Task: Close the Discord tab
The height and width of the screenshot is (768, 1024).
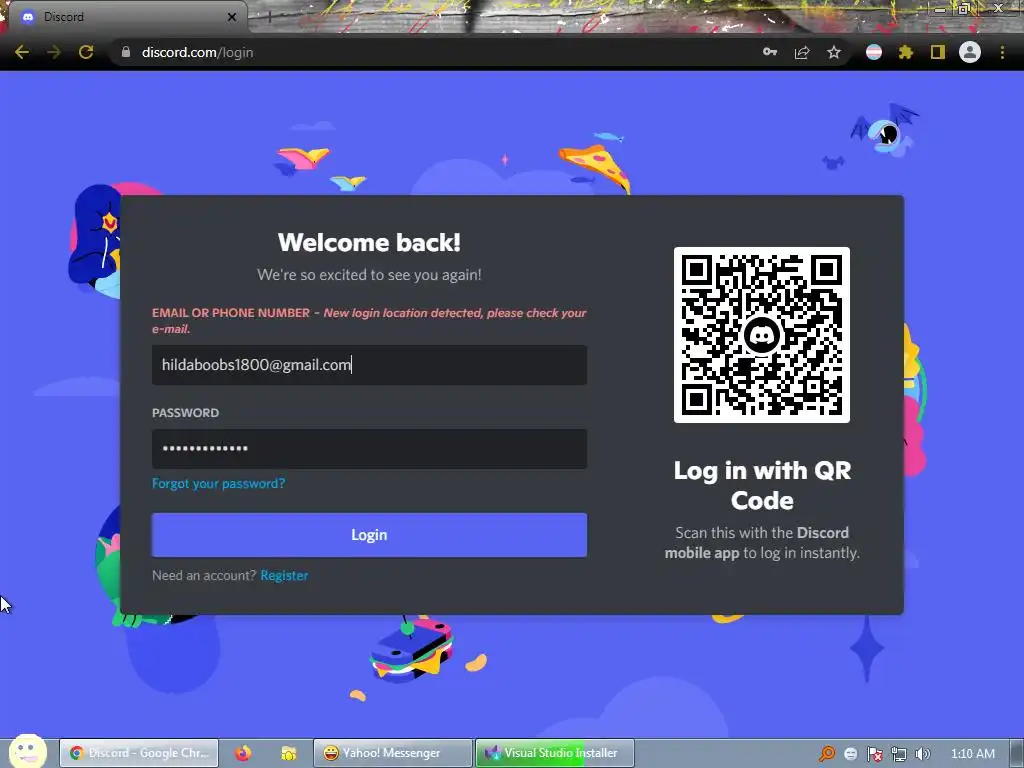Action: pyautogui.click(x=232, y=17)
